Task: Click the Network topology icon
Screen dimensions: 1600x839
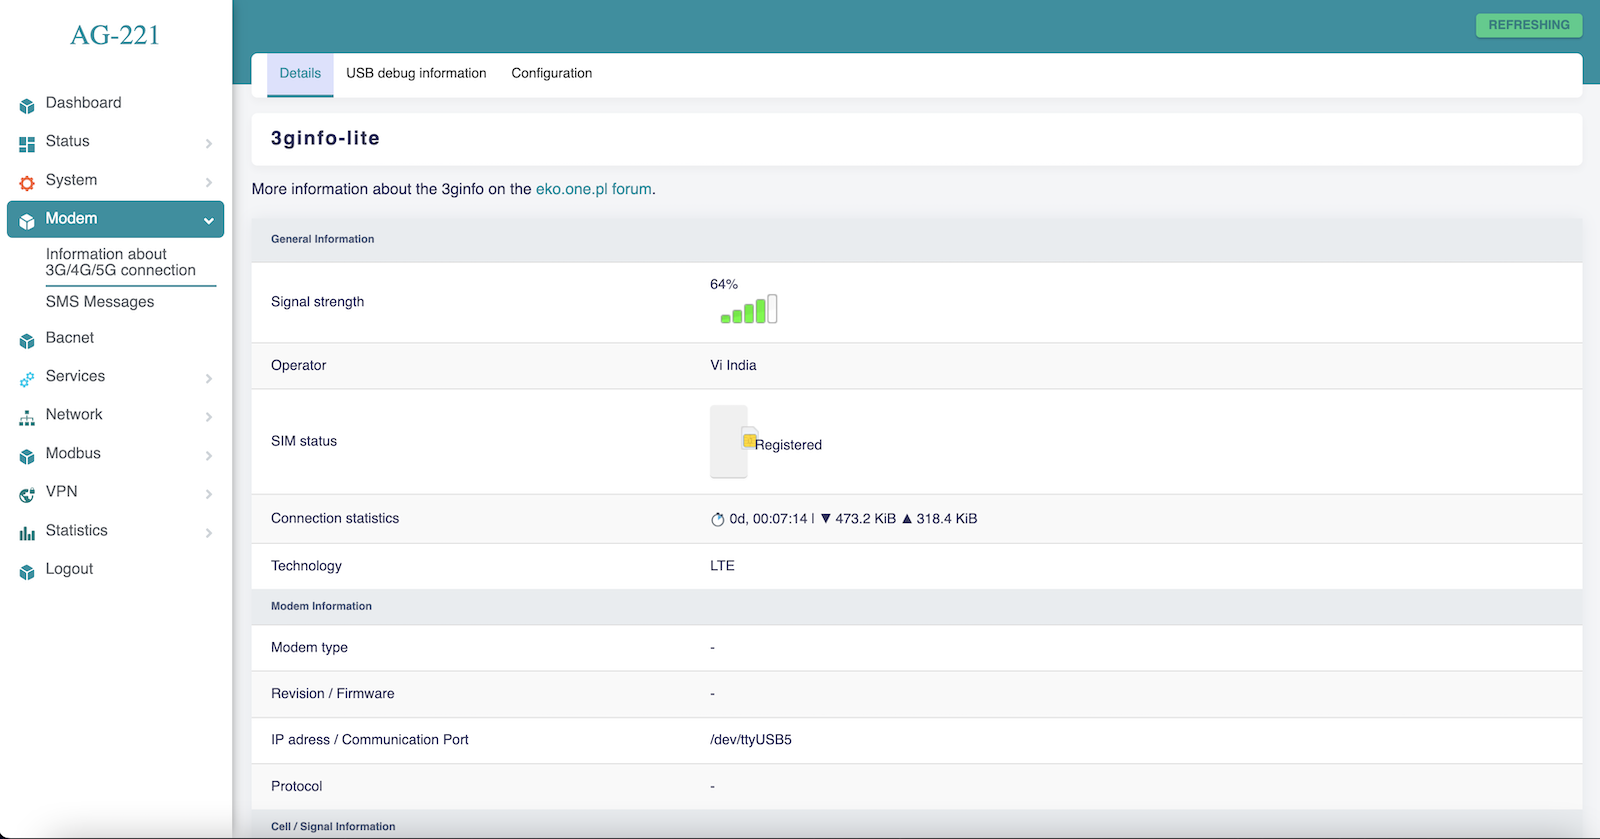Action: pos(27,417)
